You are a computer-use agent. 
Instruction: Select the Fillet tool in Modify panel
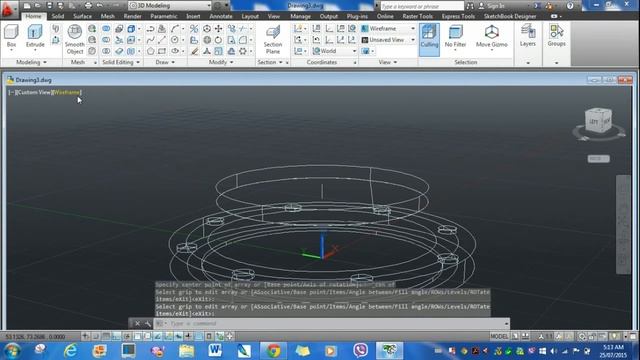point(243,40)
